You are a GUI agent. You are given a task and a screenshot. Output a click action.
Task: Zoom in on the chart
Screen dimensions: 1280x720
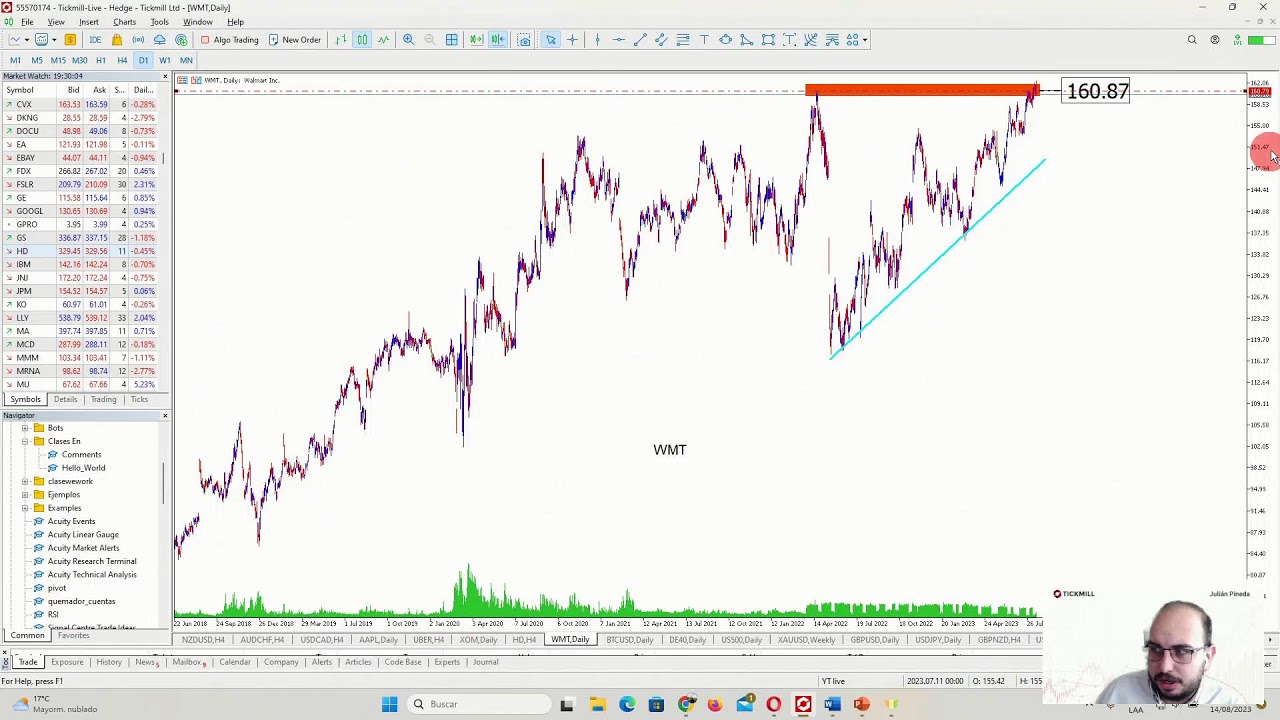(x=408, y=40)
